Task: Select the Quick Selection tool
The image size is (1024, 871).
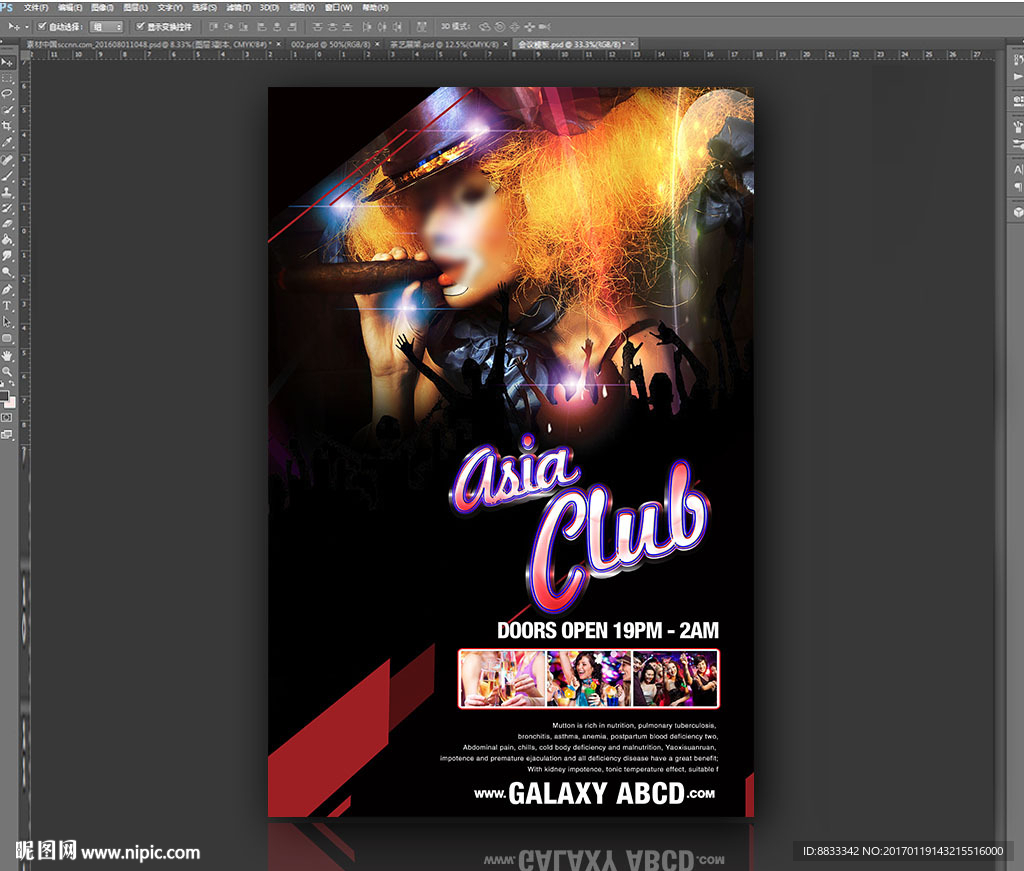Action: [7, 110]
